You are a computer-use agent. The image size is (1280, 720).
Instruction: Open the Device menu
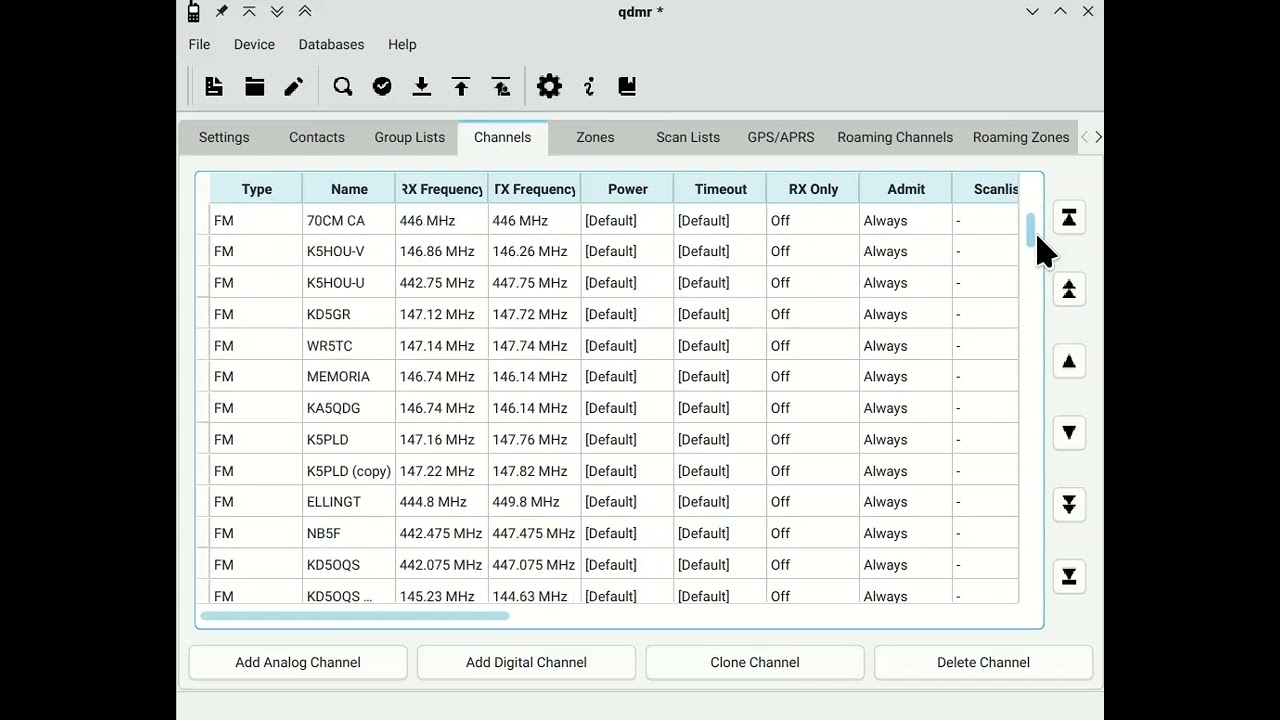[254, 45]
